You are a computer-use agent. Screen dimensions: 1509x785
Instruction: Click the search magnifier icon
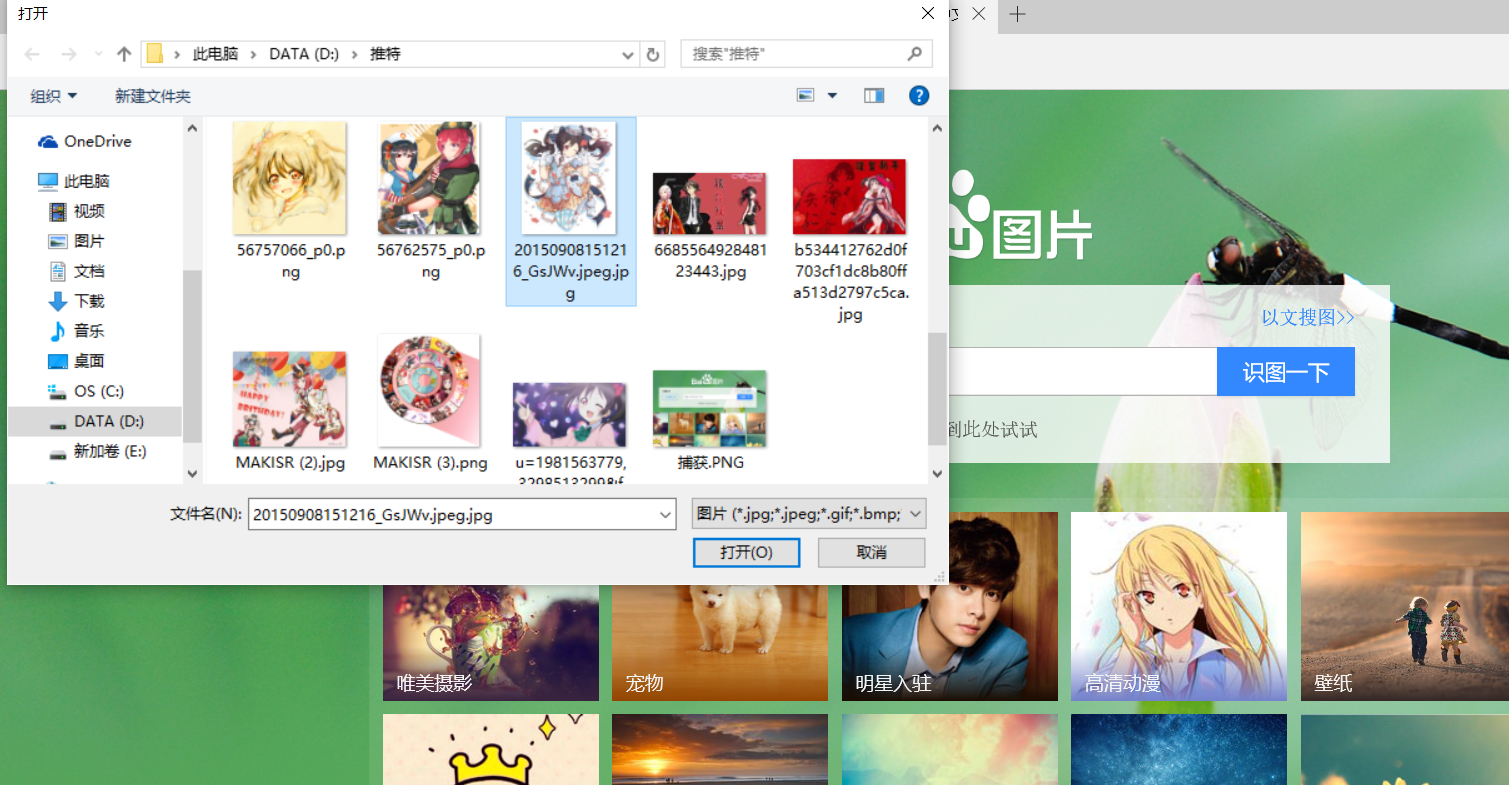click(914, 53)
